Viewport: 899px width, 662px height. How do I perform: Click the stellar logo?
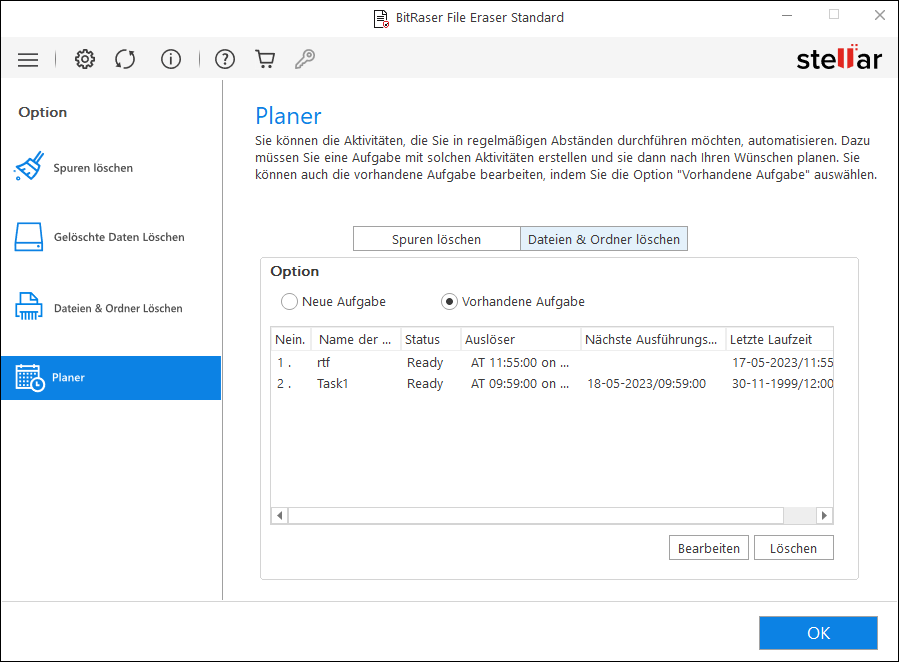[x=839, y=58]
